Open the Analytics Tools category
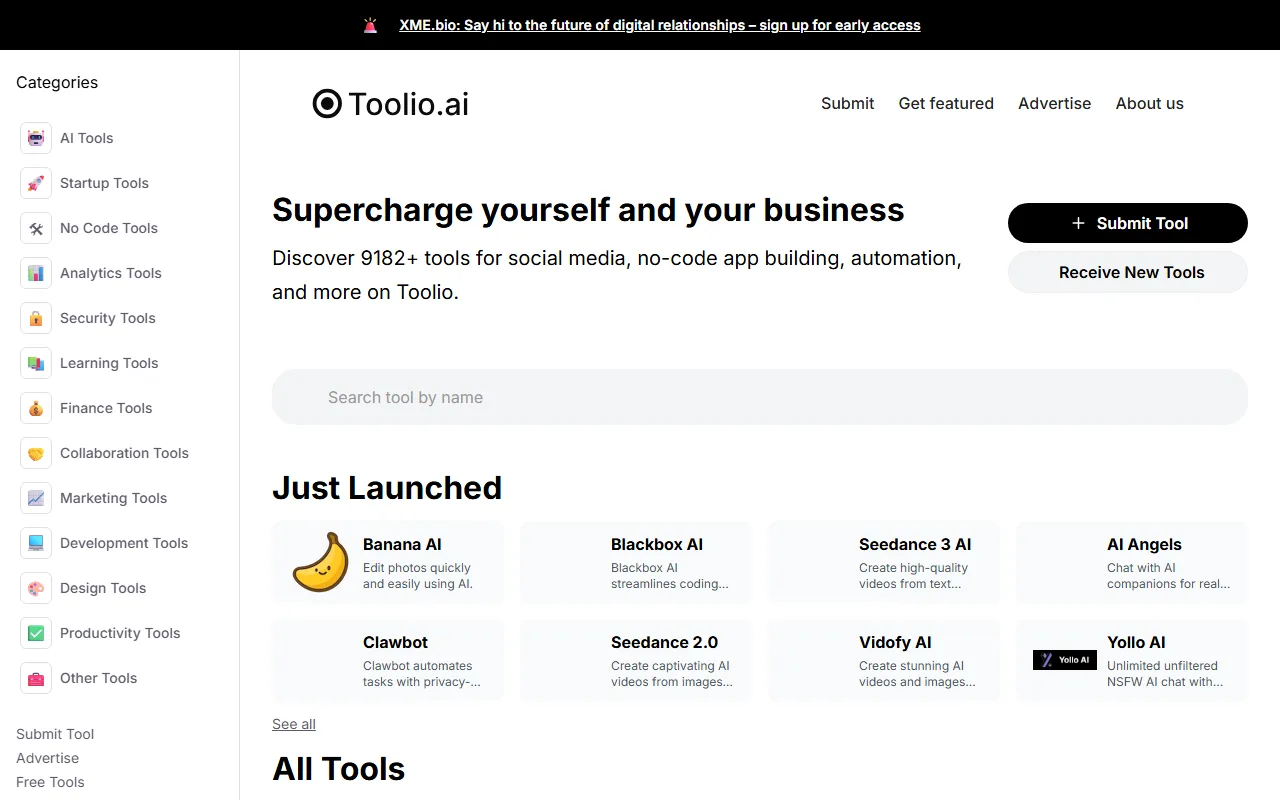This screenshot has height=800, width=1280. [x=110, y=273]
